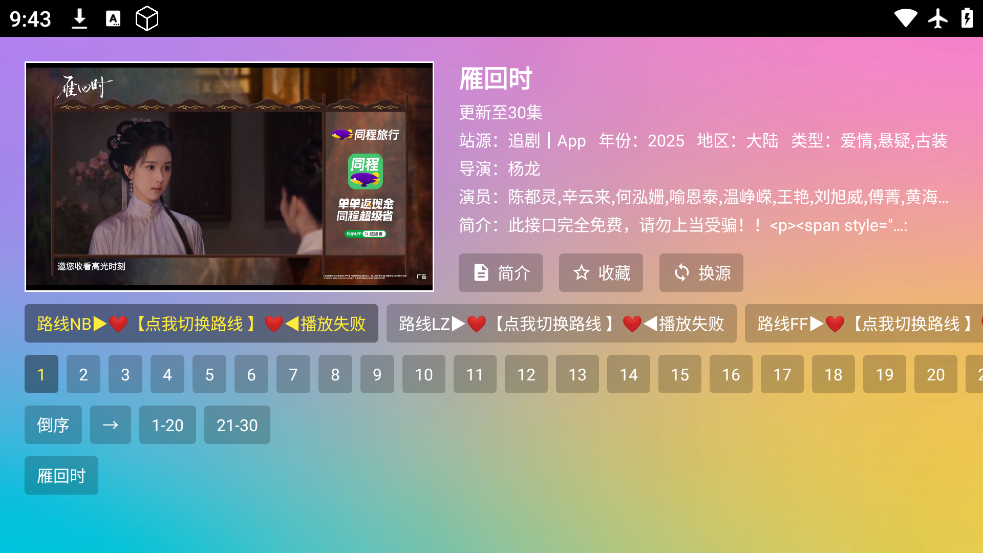
Task: Show episode range 21-30
Action: click(x=237, y=425)
